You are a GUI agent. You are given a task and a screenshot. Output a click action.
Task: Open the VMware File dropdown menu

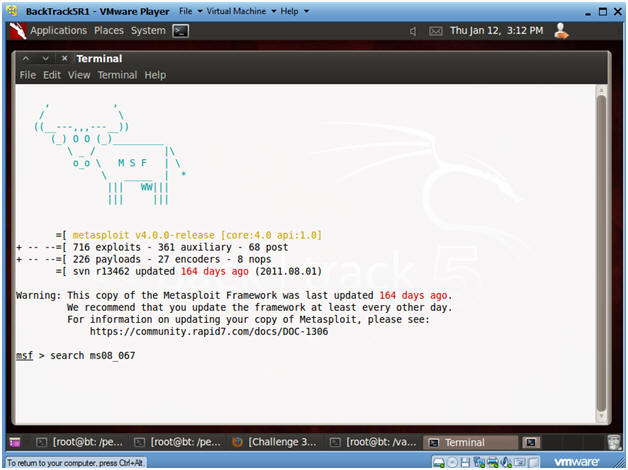(190, 11)
